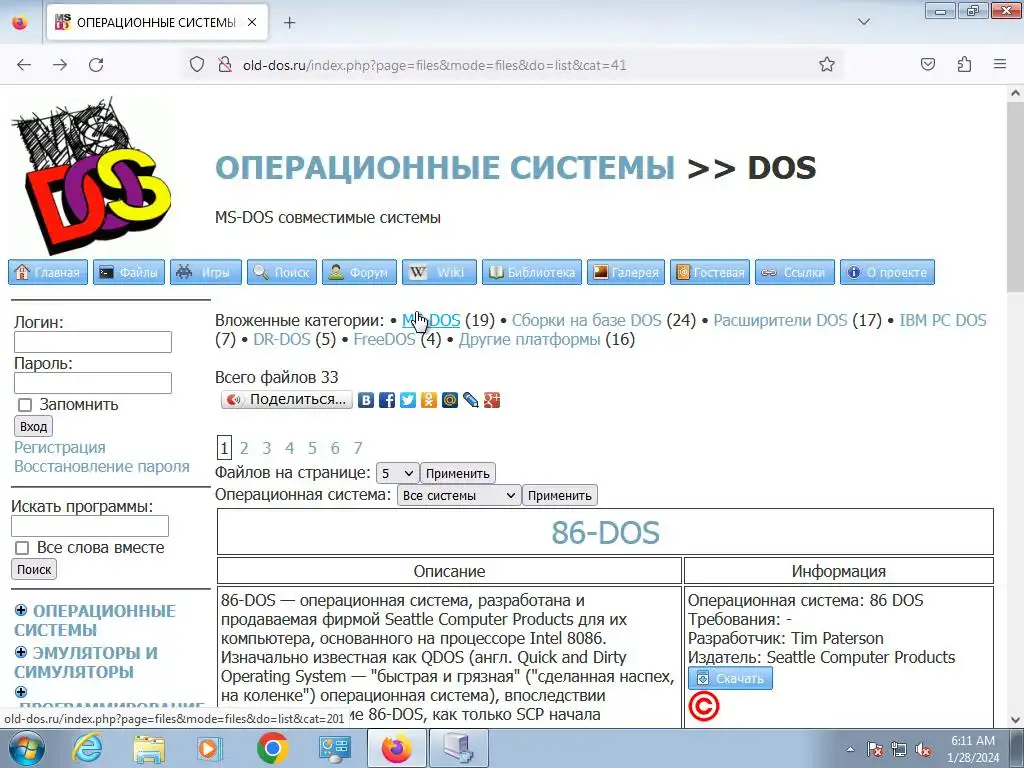Go back with browser back arrow
Screen dimensions: 1024x768
tap(24, 65)
